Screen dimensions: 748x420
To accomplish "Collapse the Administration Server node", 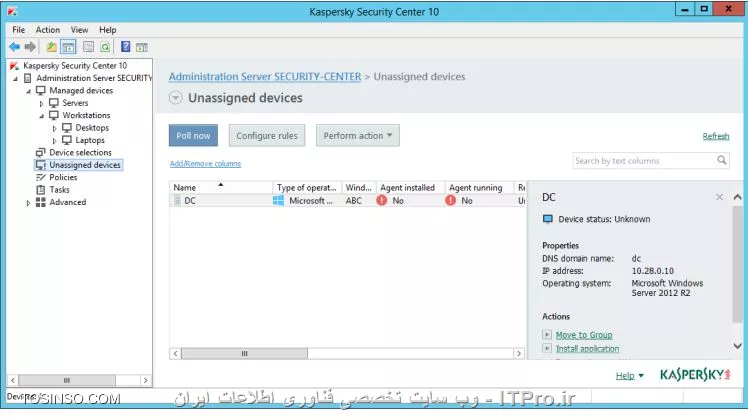I will coord(15,78).
